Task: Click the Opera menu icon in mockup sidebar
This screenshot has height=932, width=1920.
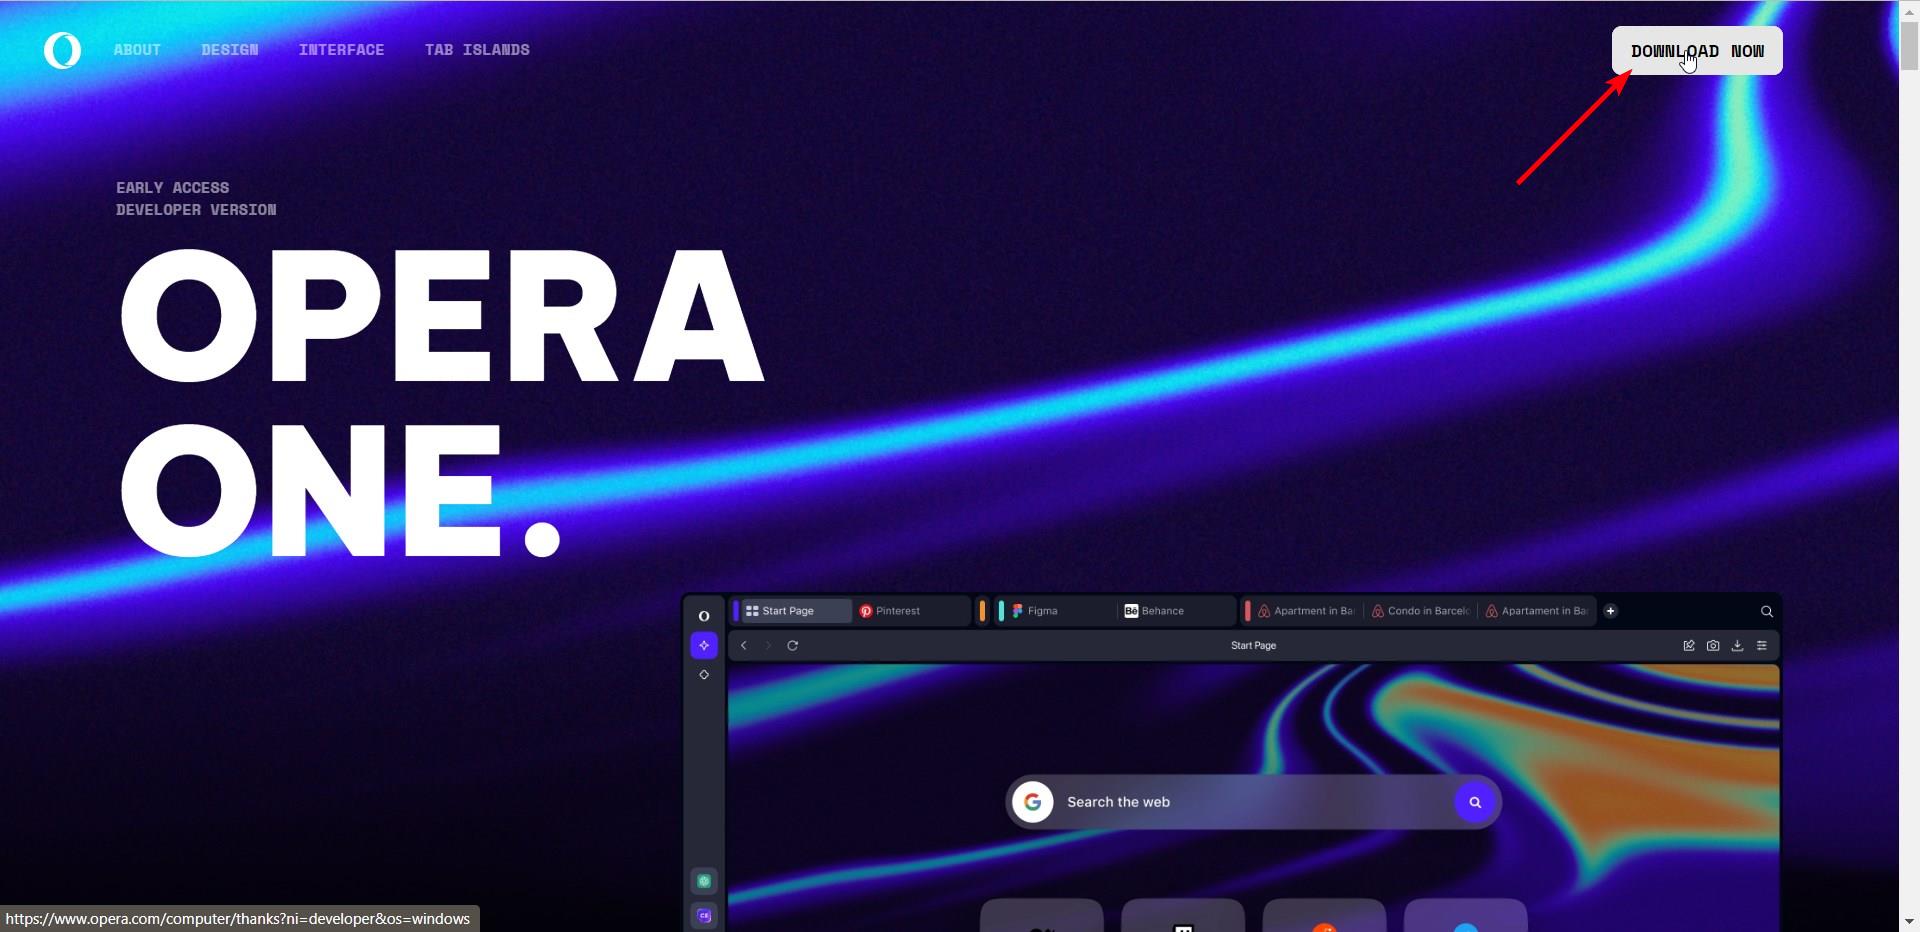Action: [x=704, y=616]
